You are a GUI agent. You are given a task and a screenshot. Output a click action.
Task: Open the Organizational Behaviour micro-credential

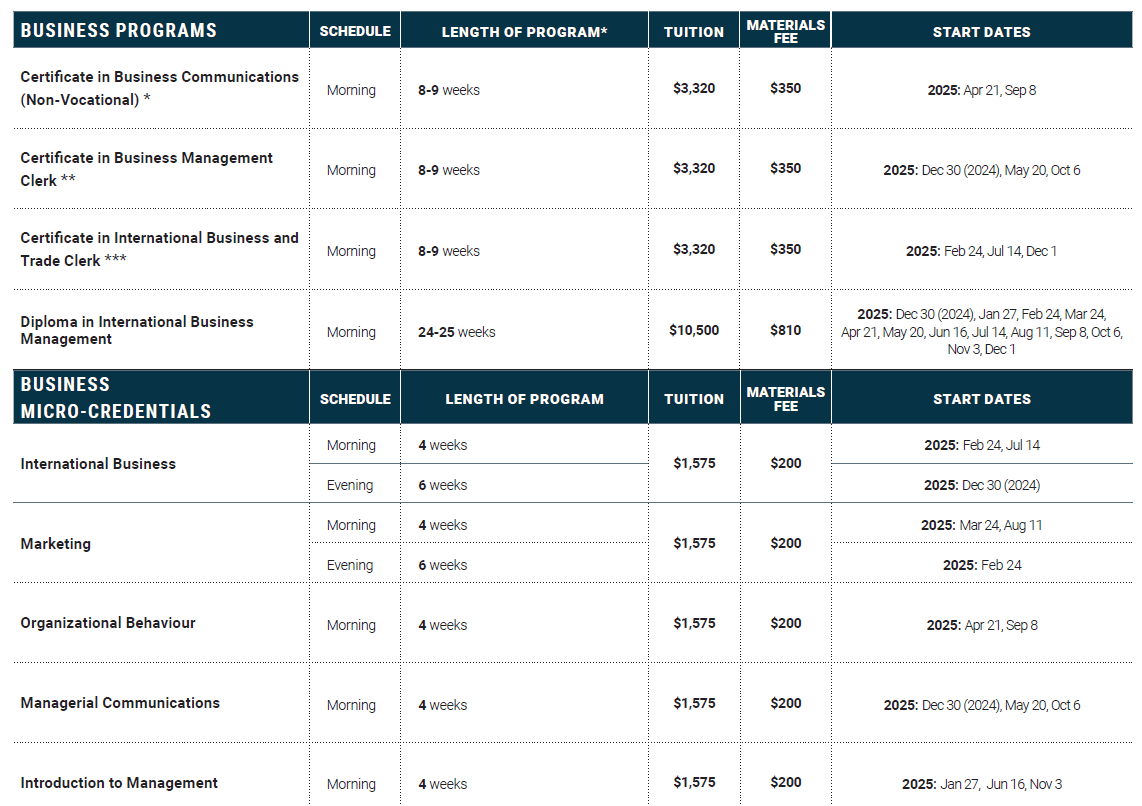pyautogui.click(x=107, y=623)
